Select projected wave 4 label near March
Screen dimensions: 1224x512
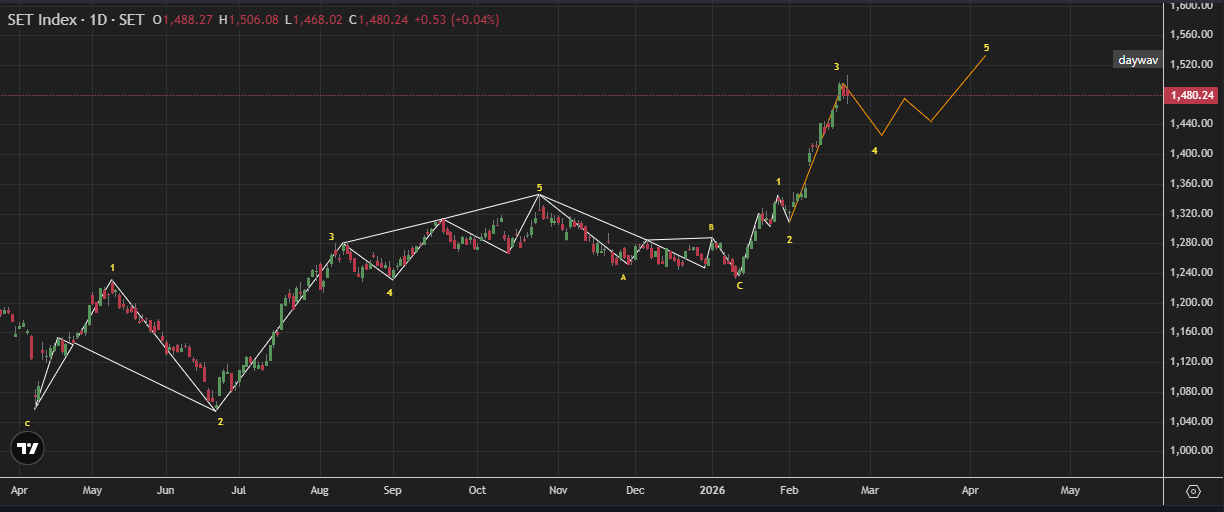coord(874,151)
